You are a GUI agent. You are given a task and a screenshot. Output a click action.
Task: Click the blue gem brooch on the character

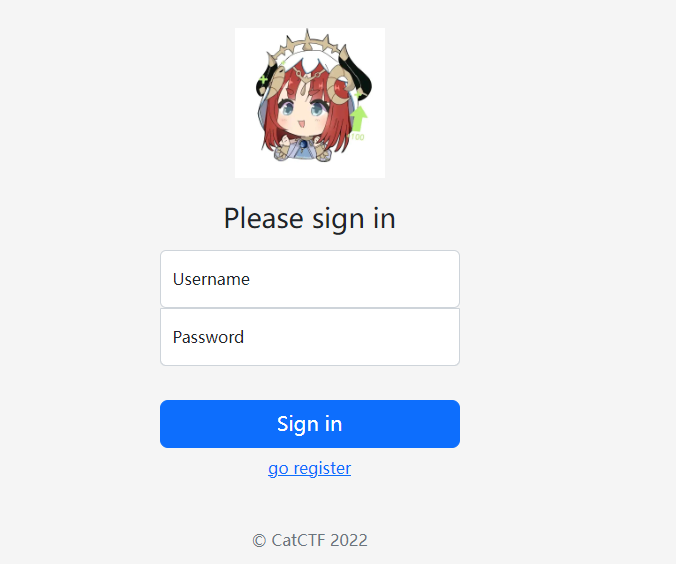click(304, 144)
